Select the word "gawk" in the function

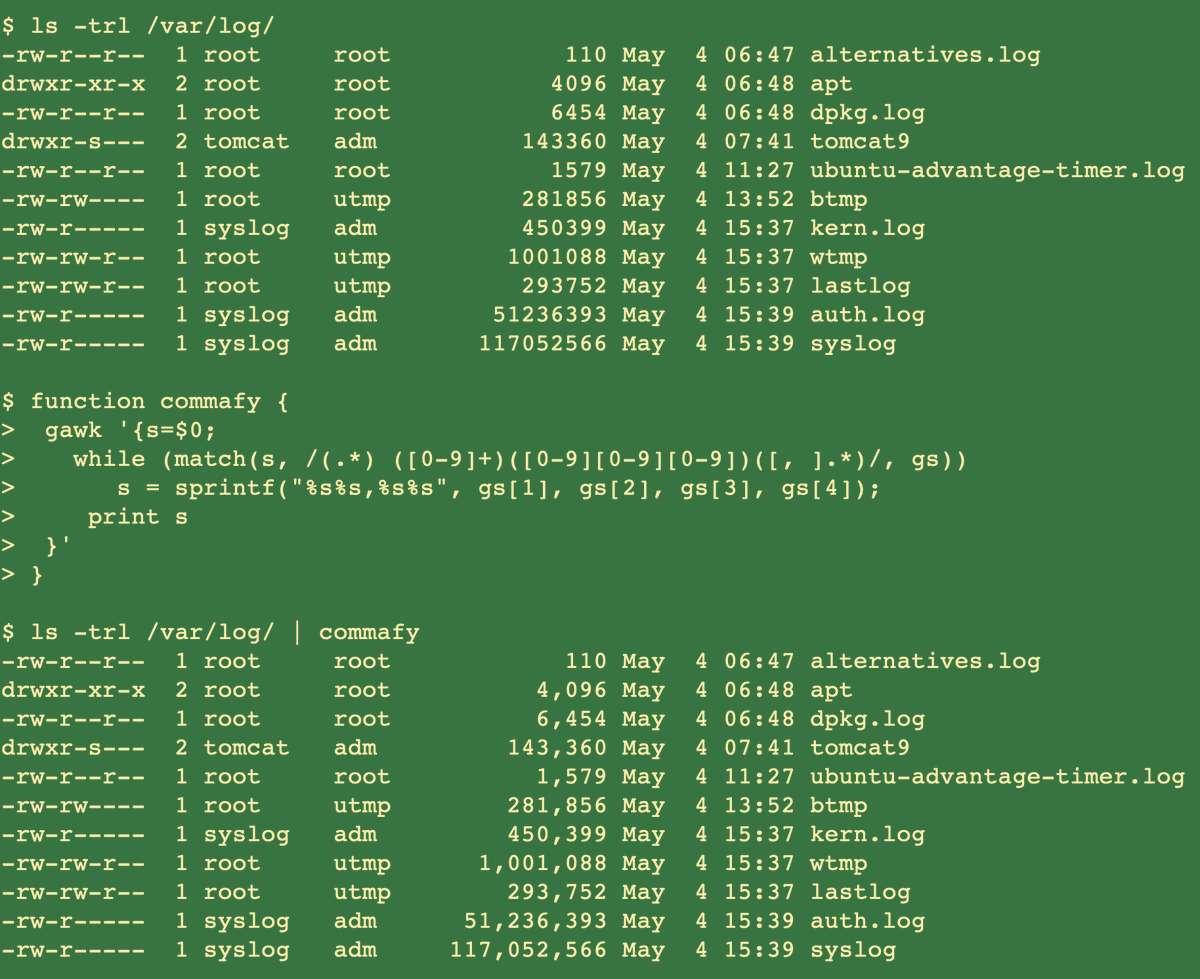point(73,430)
